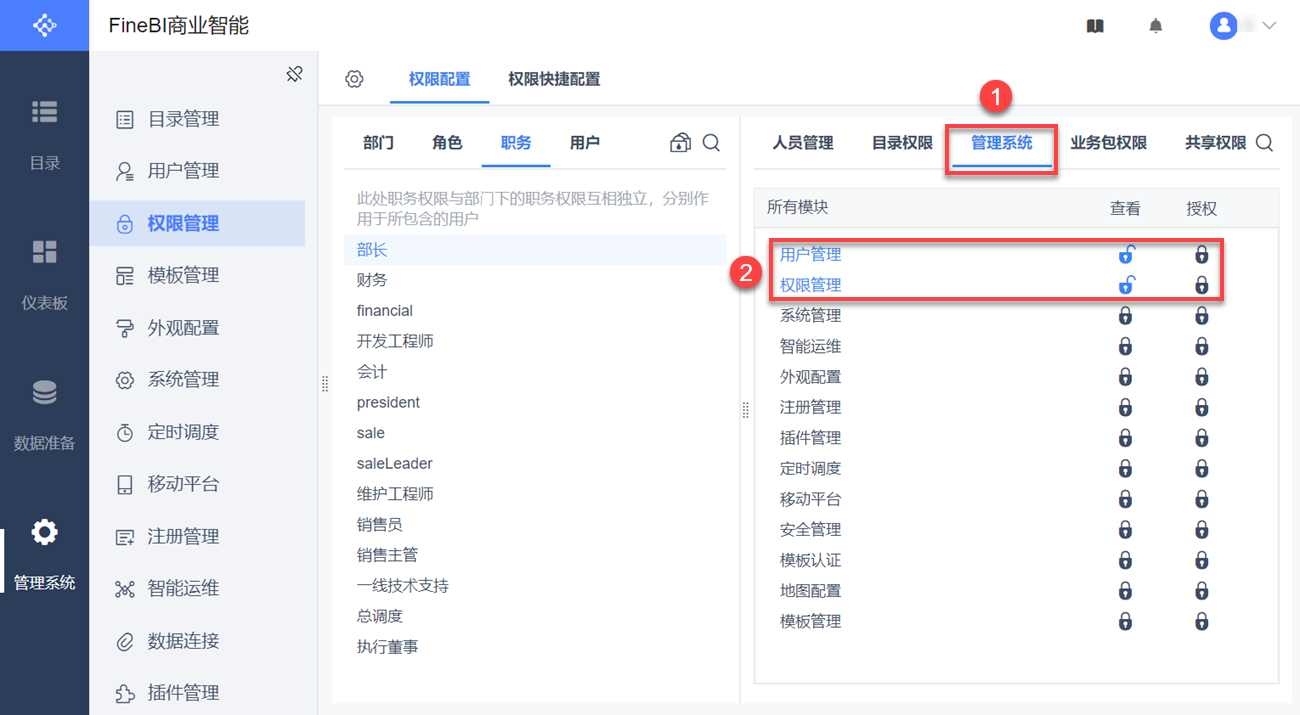The image size is (1300, 715).
Task: Switch to 权限快捷配置 tab
Action: pos(554,79)
